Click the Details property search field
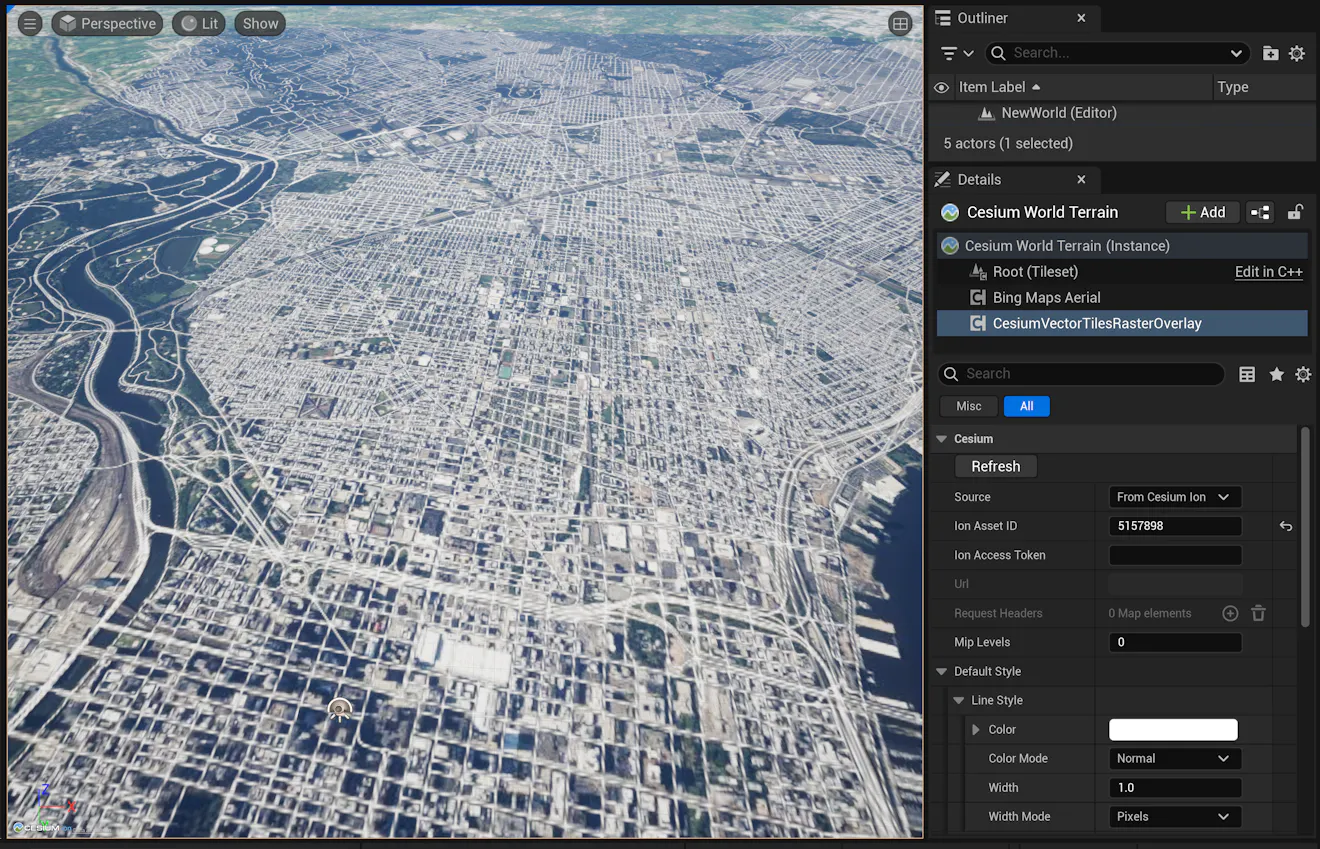This screenshot has width=1320, height=849. [x=1082, y=374]
